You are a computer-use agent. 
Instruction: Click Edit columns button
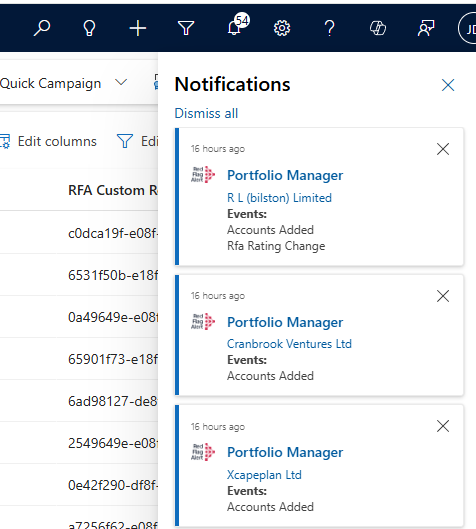click(x=48, y=141)
